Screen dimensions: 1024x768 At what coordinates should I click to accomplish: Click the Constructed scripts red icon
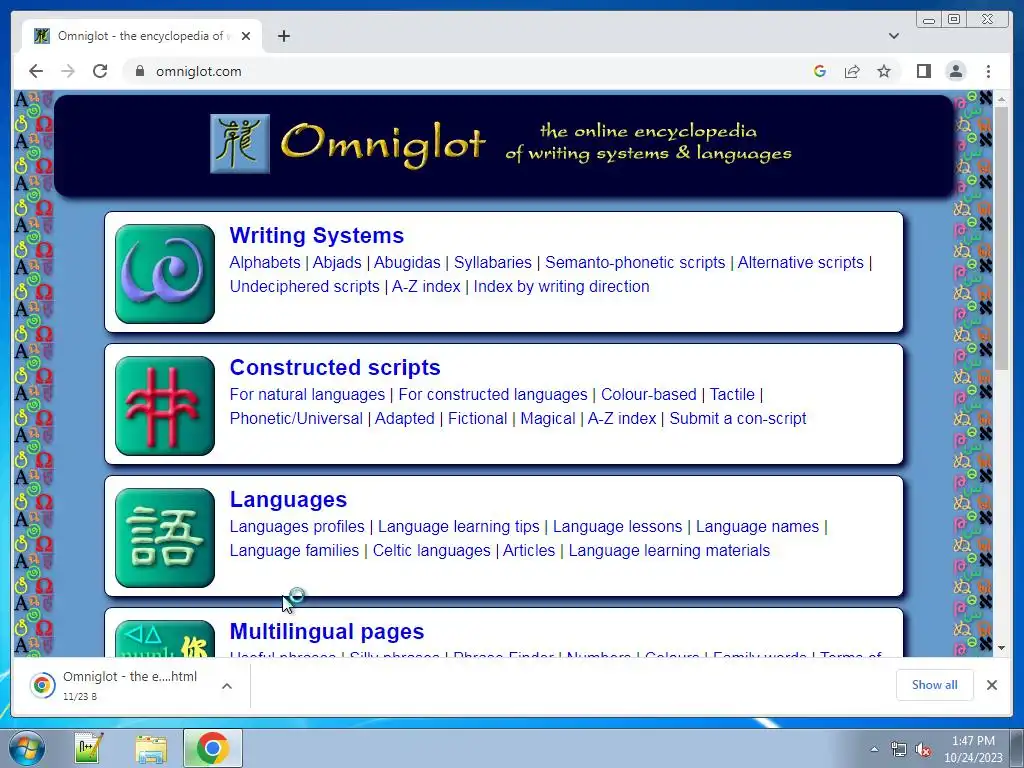(x=165, y=406)
